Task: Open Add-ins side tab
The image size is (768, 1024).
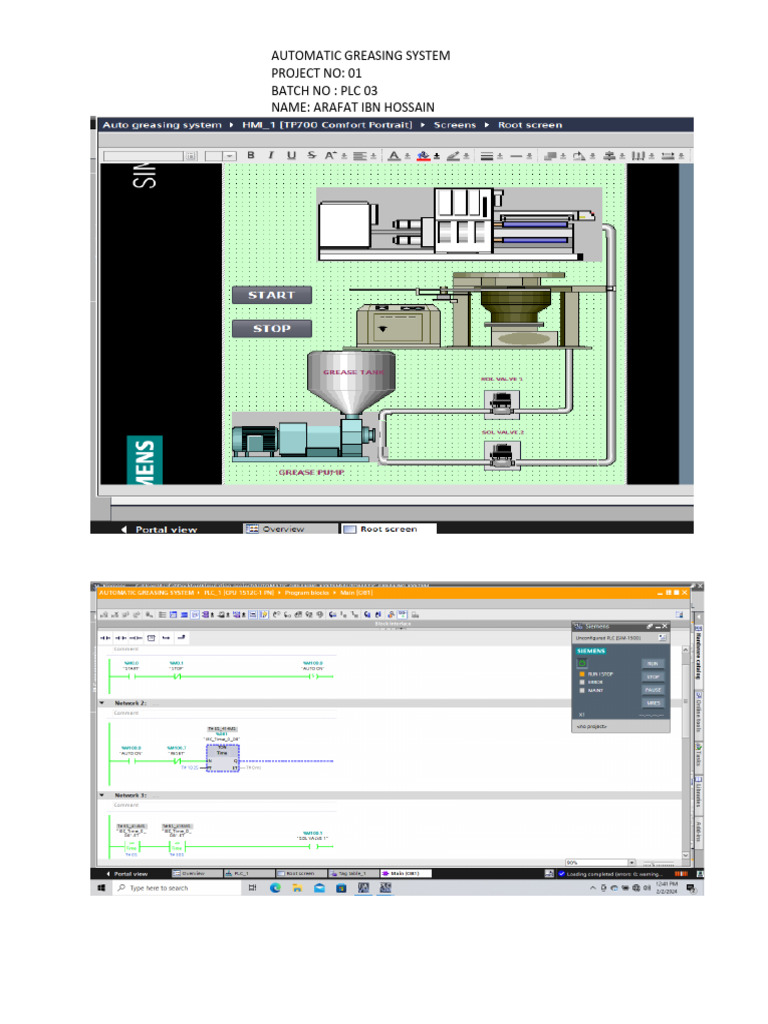Action: pyautogui.click(x=698, y=832)
